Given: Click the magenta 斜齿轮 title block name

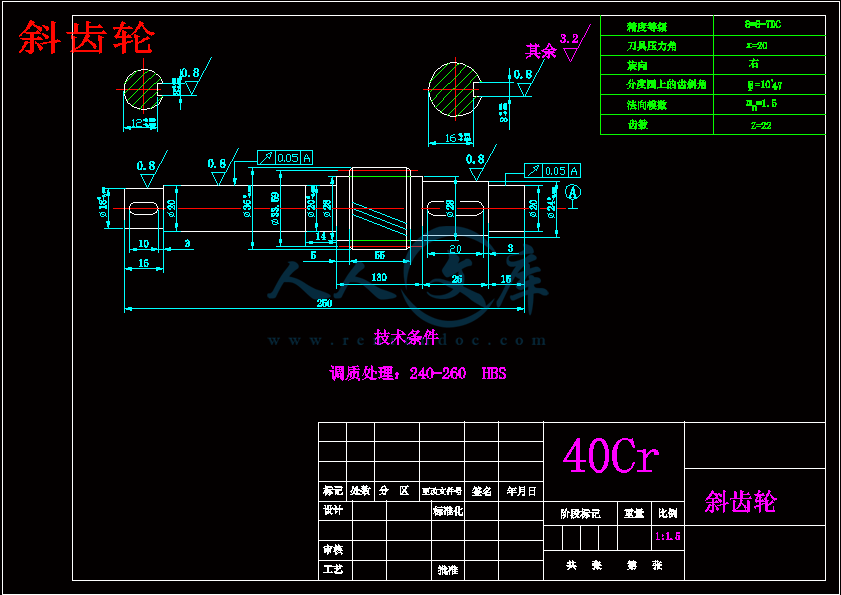Looking at the screenshot, I should (x=741, y=502).
